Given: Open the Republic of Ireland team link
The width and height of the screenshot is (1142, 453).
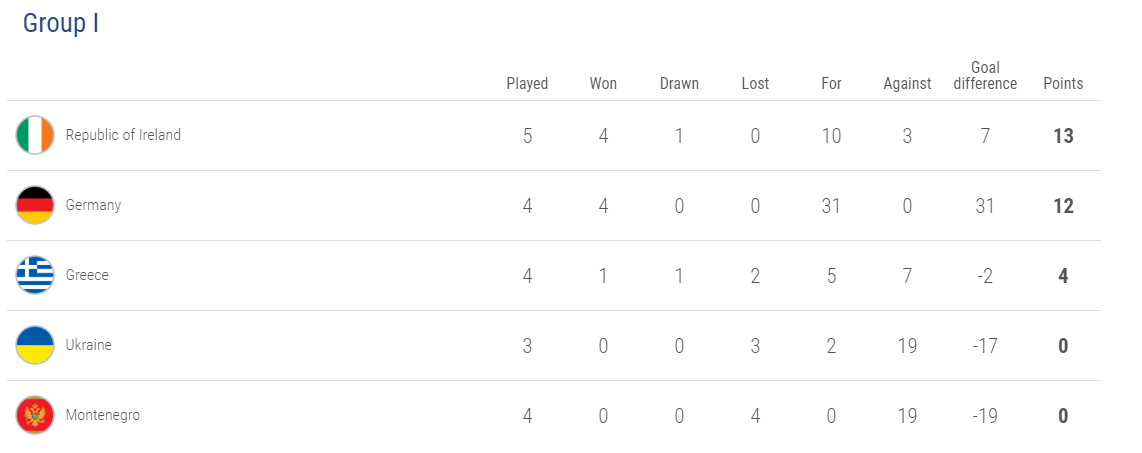Looking at the screenshot, I should (123, 135).
